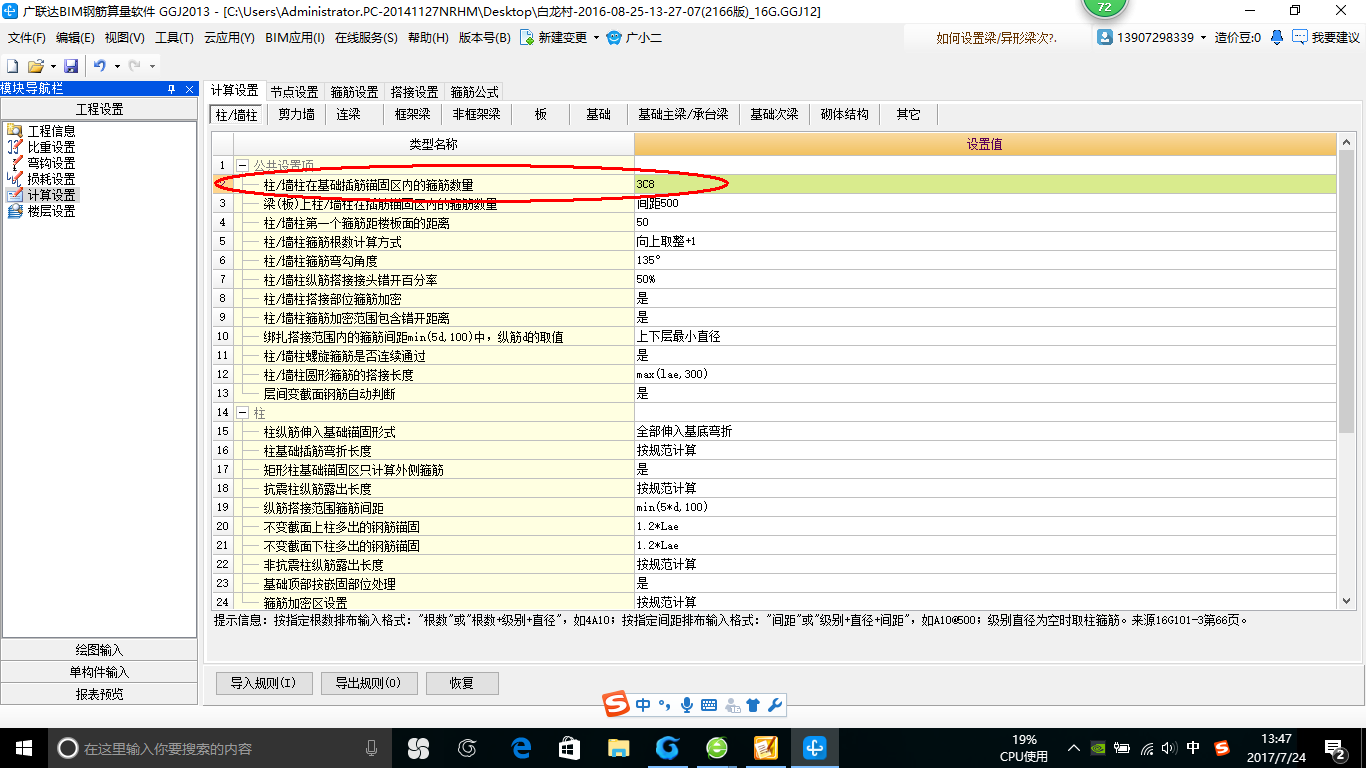Open the 视图(V) menu

click(124, 38)
